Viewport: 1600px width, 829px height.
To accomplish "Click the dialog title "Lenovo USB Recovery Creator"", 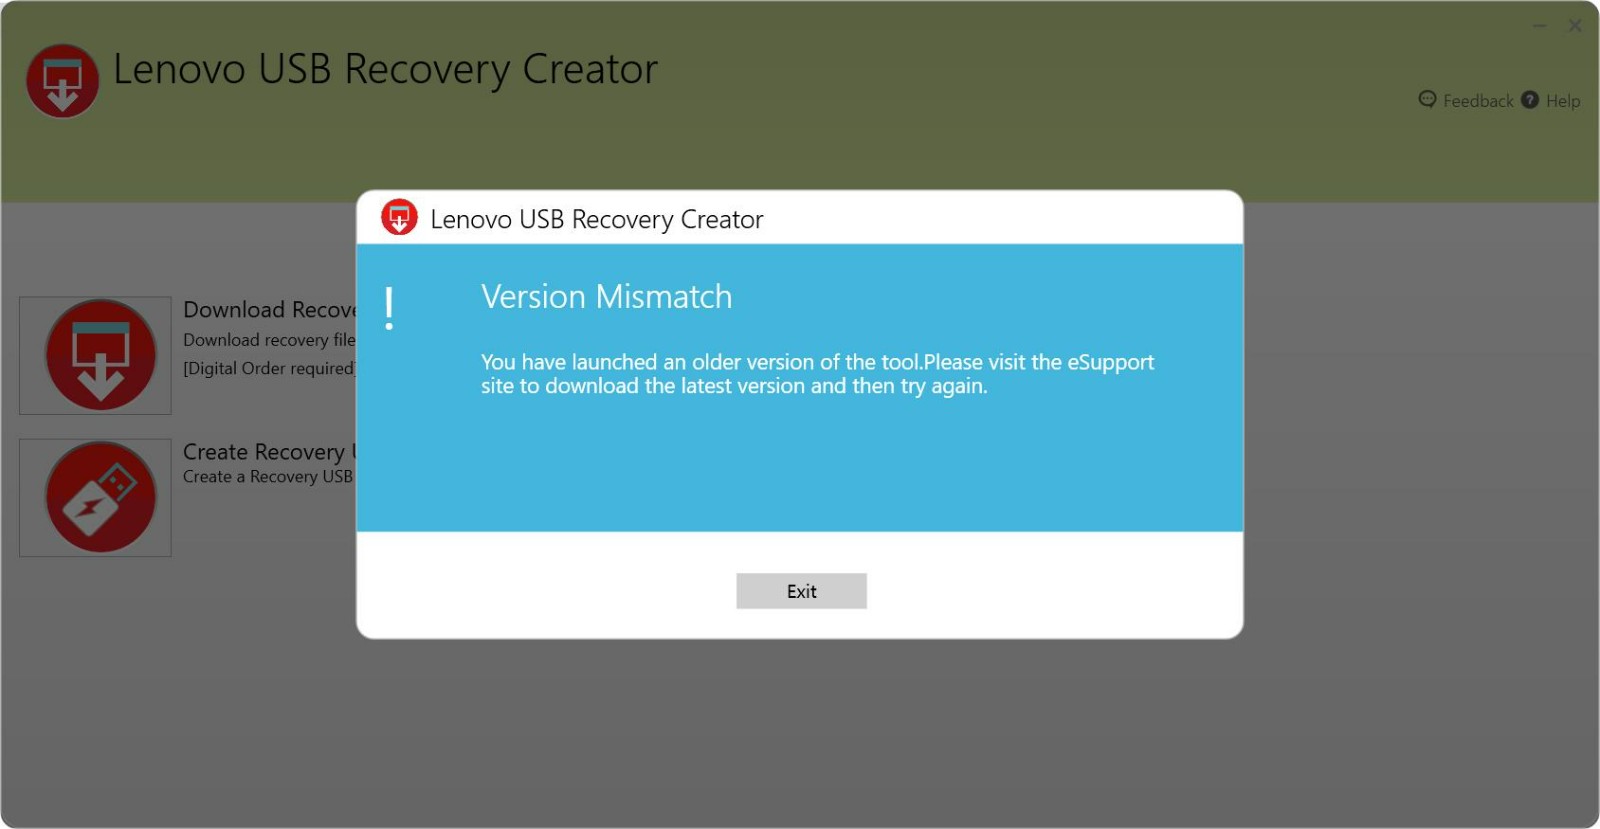I will coord(597,220).
